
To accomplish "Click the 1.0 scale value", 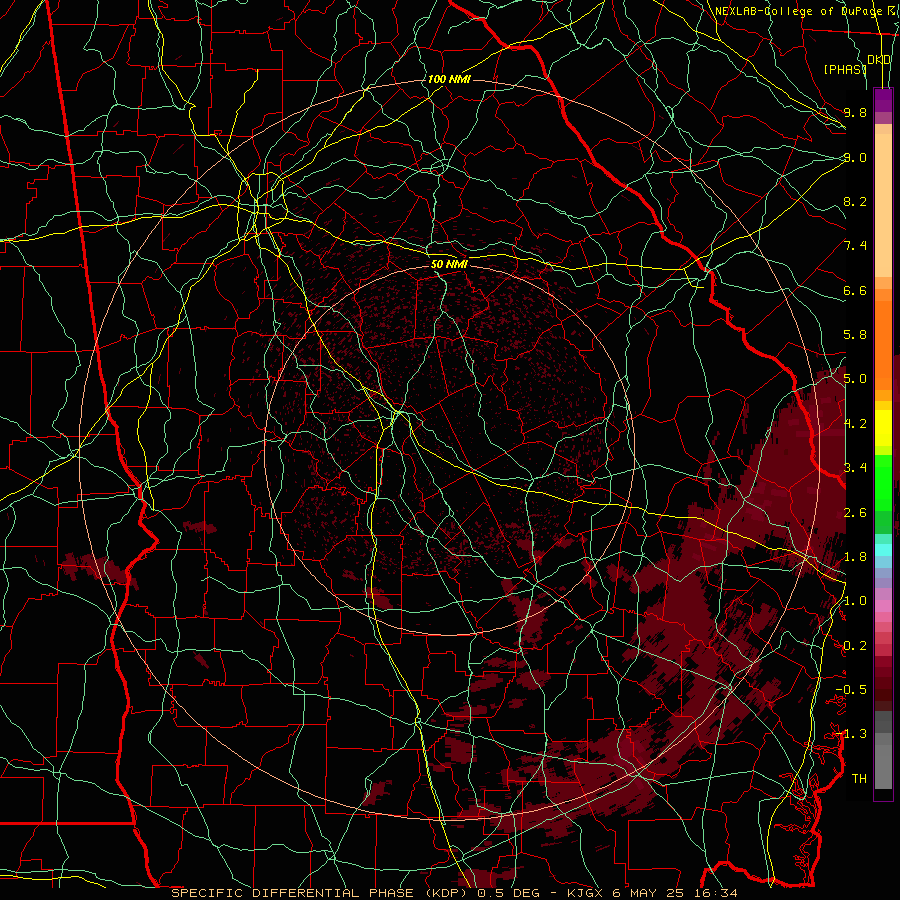I will pos(855,601).
